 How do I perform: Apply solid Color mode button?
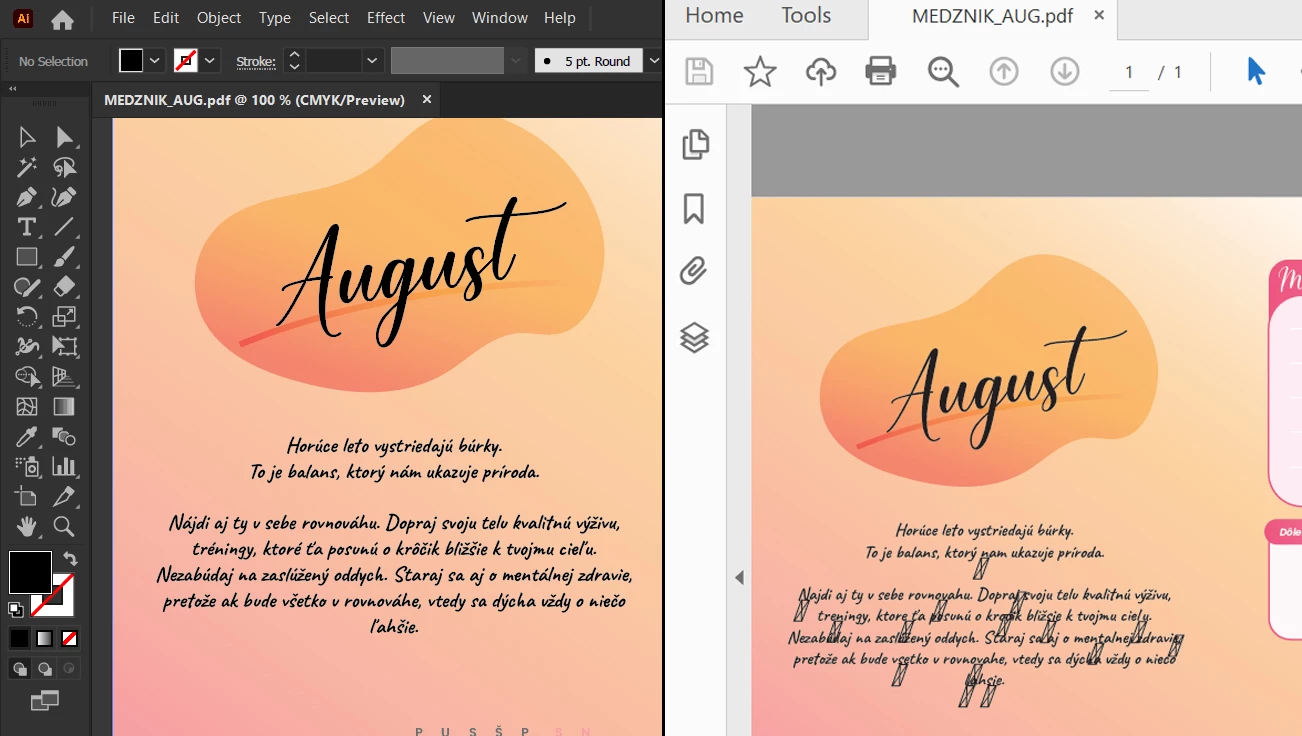(20, 638)
